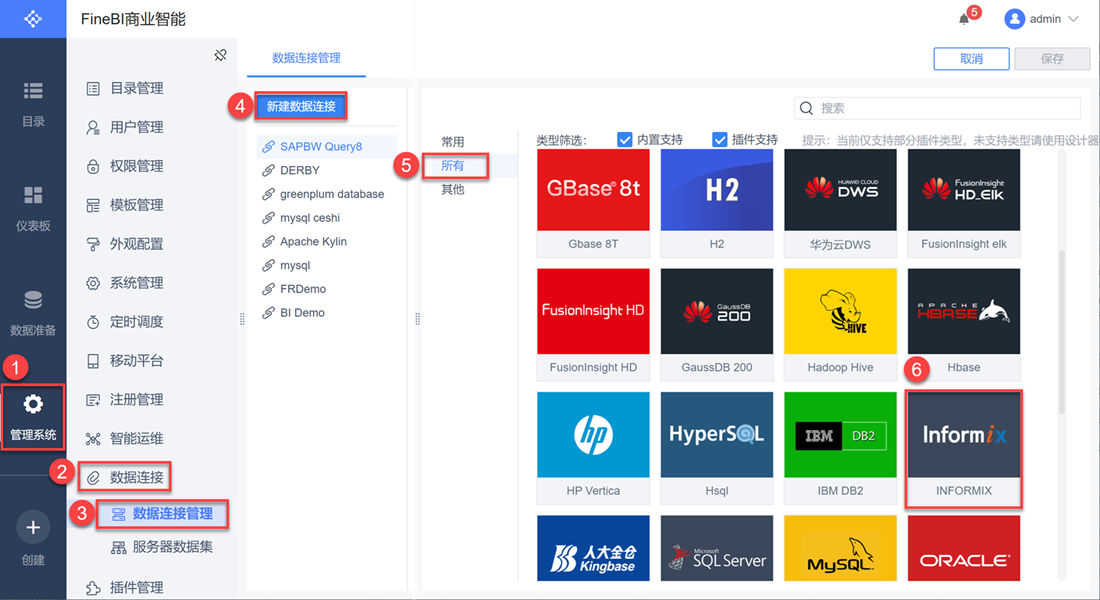Click the notification bell icon
1100x600 pixels.
[x=964, y=19]
